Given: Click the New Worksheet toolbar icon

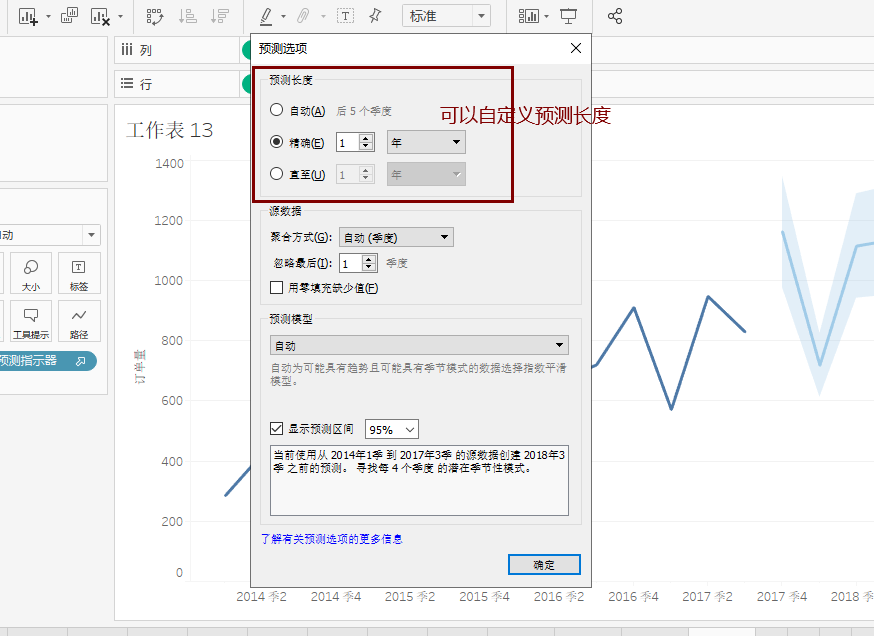Looking at the screenshot, I should (27, 16).
